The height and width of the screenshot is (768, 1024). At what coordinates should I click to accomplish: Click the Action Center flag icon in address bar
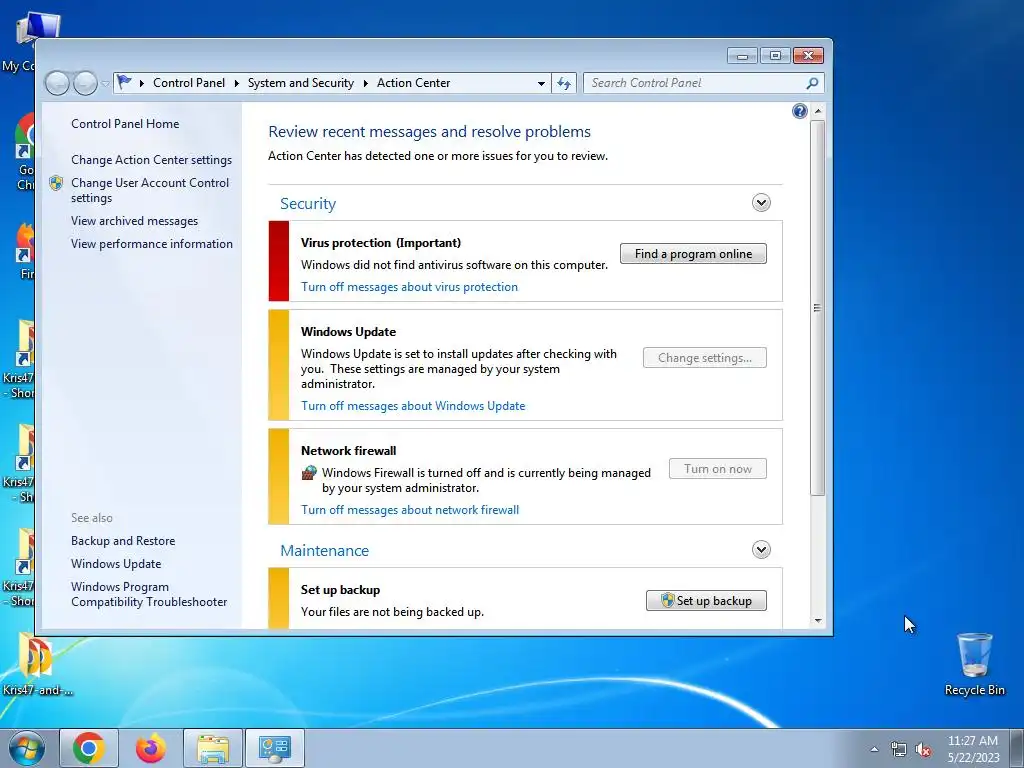point(124,82)
